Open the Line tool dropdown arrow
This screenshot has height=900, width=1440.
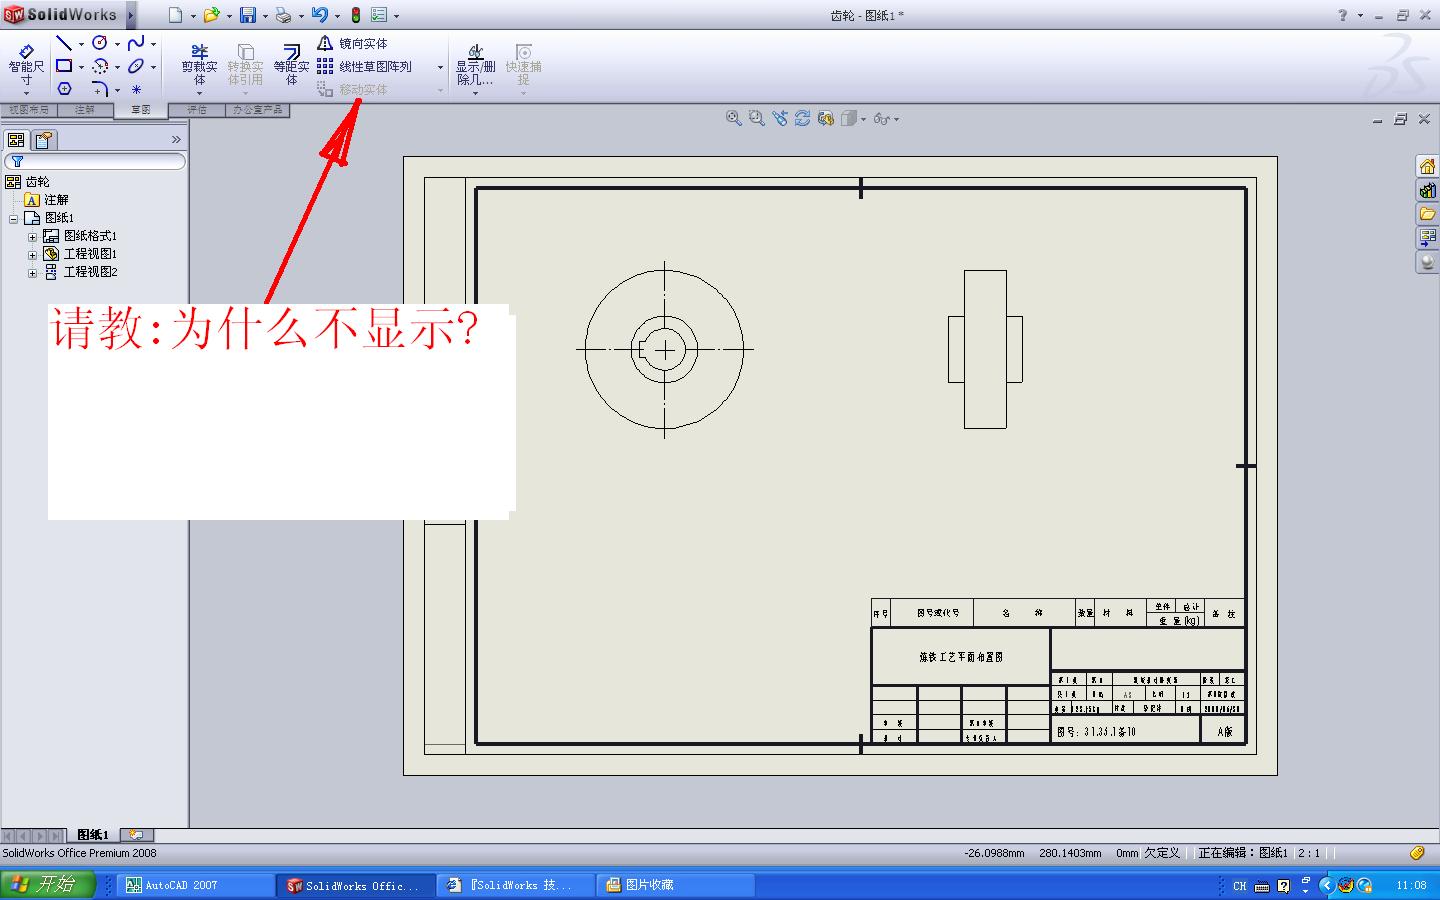(81, 44)
